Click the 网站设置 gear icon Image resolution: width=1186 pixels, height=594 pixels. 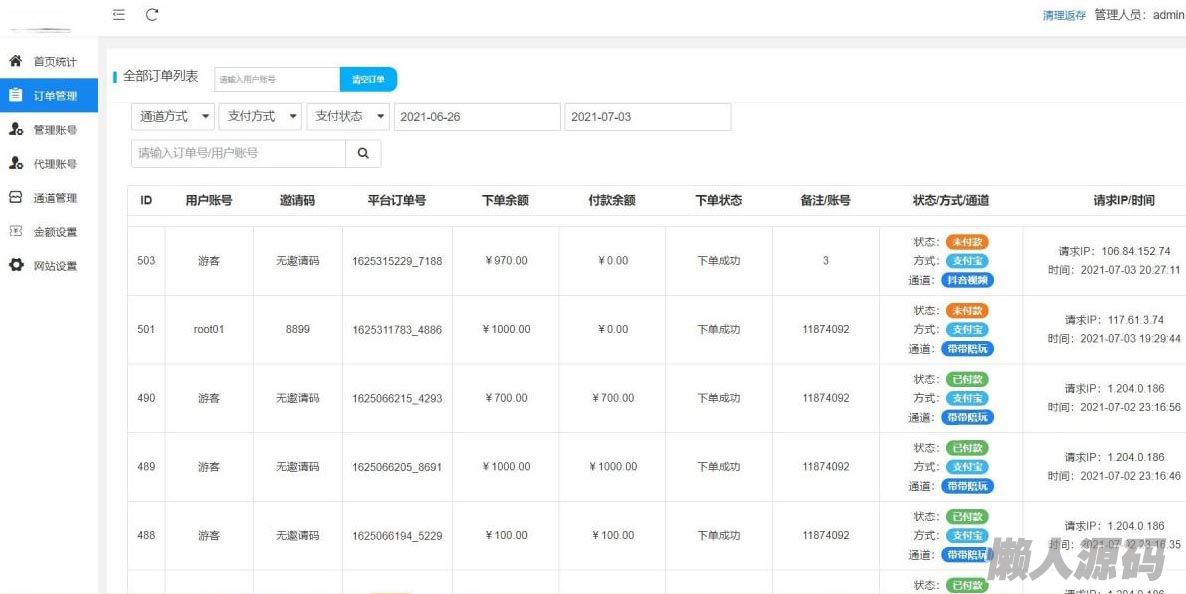point(16,266)
